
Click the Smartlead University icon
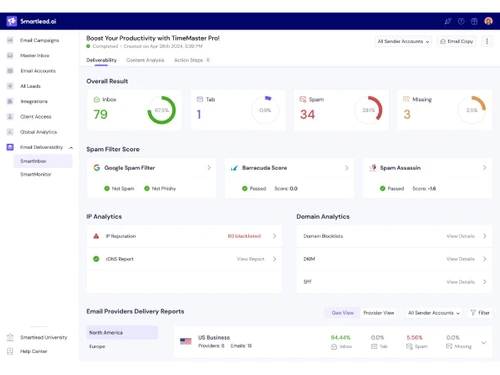tap(10, 337)
